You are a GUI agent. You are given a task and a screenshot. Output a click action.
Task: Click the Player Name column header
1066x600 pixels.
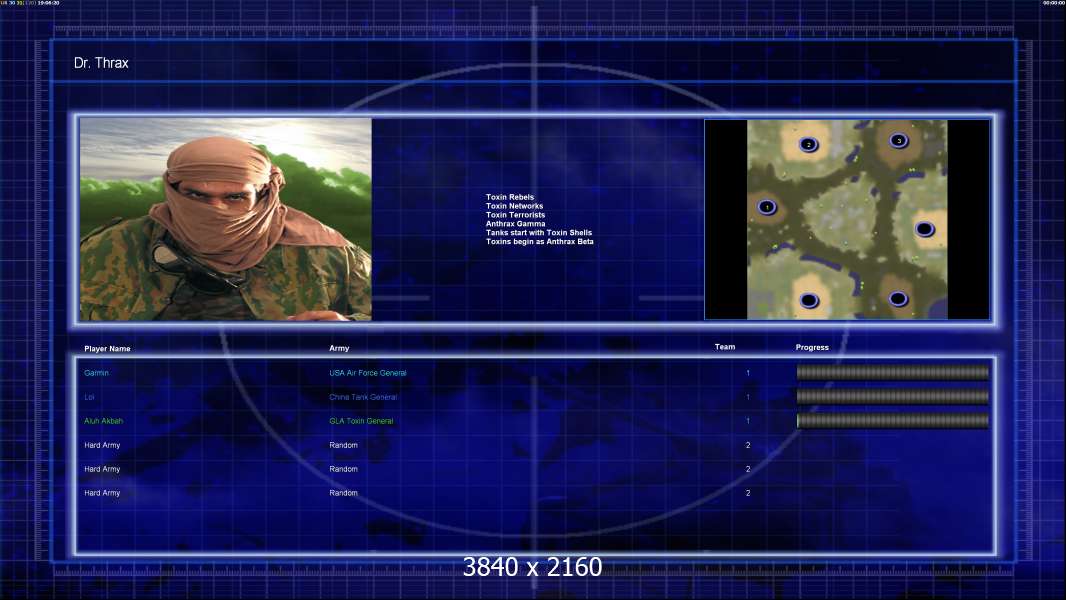point(107,349)
